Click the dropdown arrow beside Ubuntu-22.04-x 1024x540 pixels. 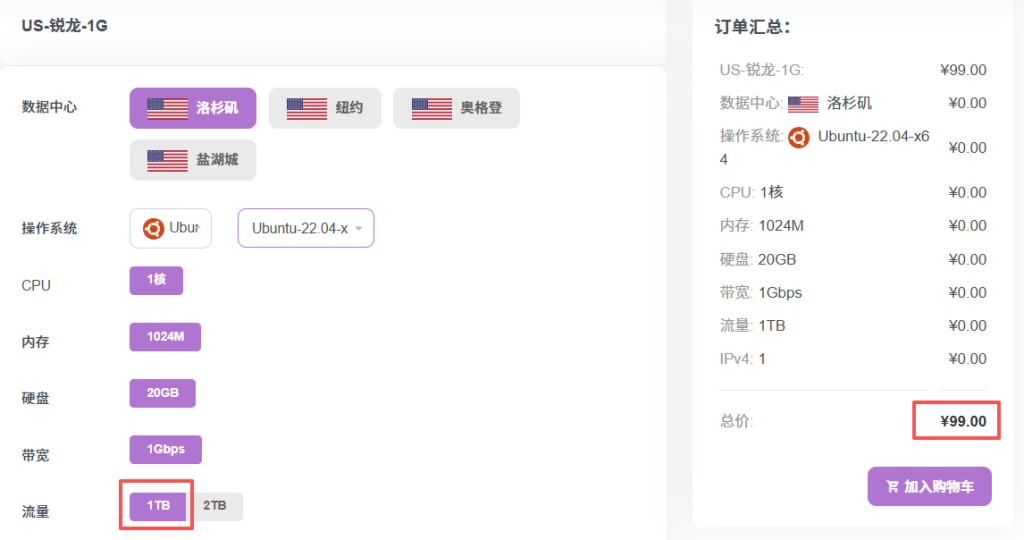click(x=358, y=228)
